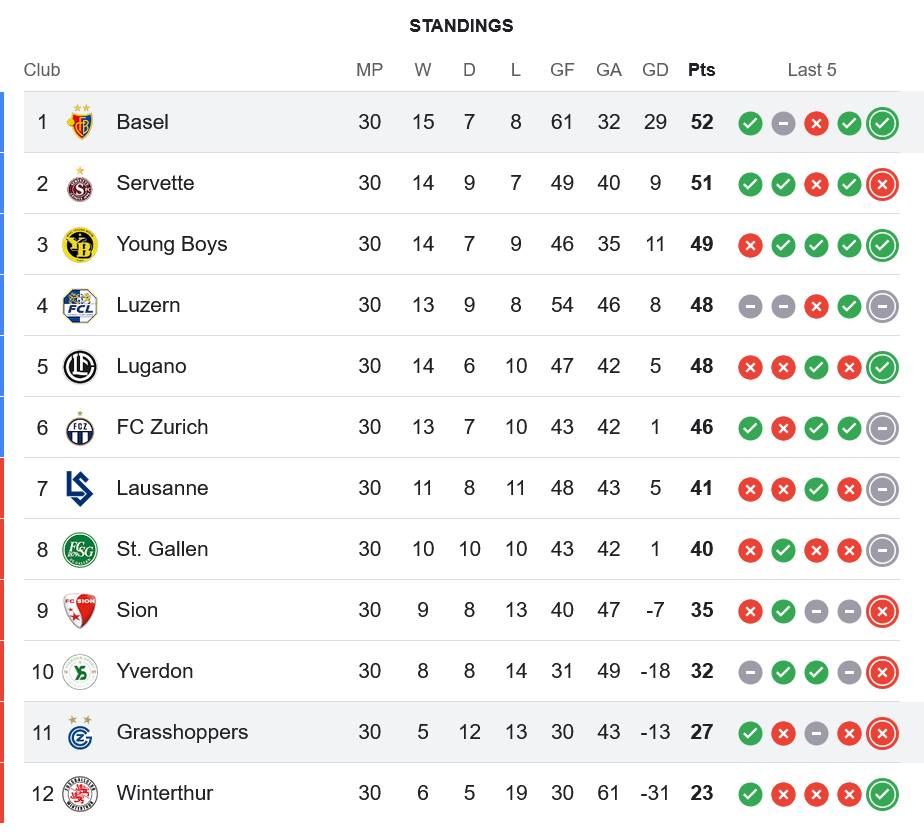Sort standings by Pts column header
Viewport: 924px width, 840px height.
(702, 70)
